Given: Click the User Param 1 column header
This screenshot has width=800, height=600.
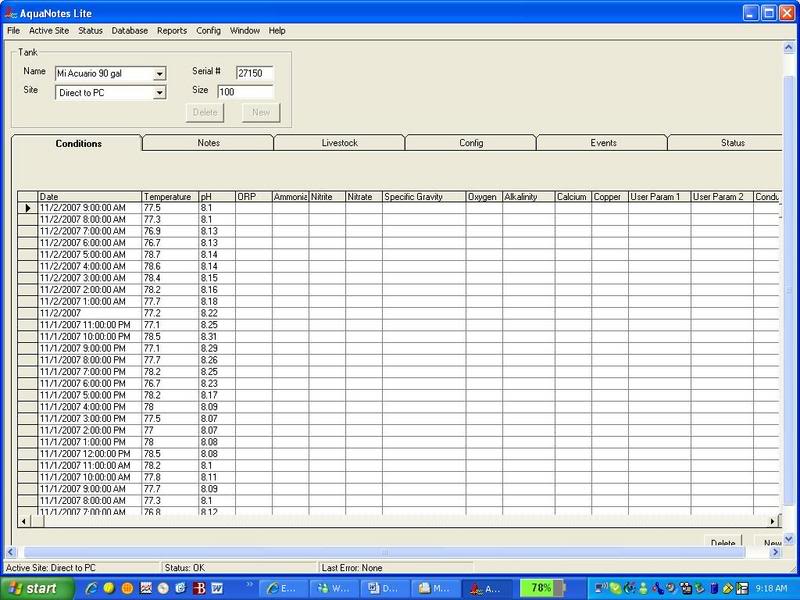Looking at the screenshot, I should tap(659, 197).
